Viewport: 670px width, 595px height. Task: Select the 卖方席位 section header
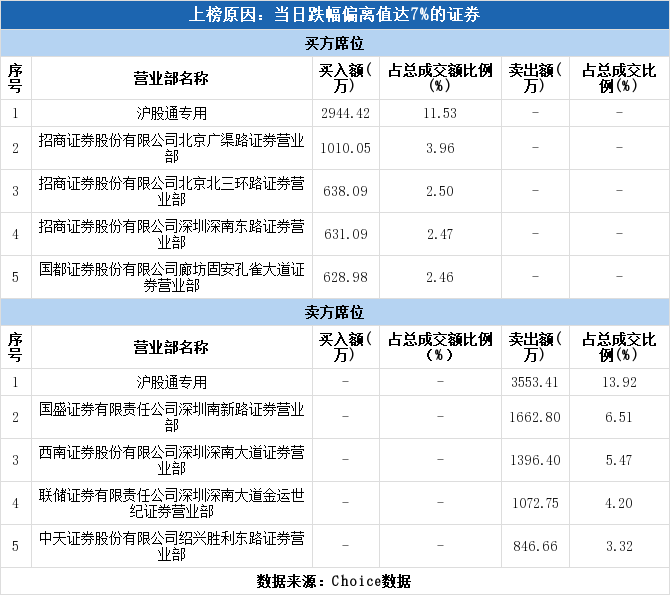click(x=335, y=312)
